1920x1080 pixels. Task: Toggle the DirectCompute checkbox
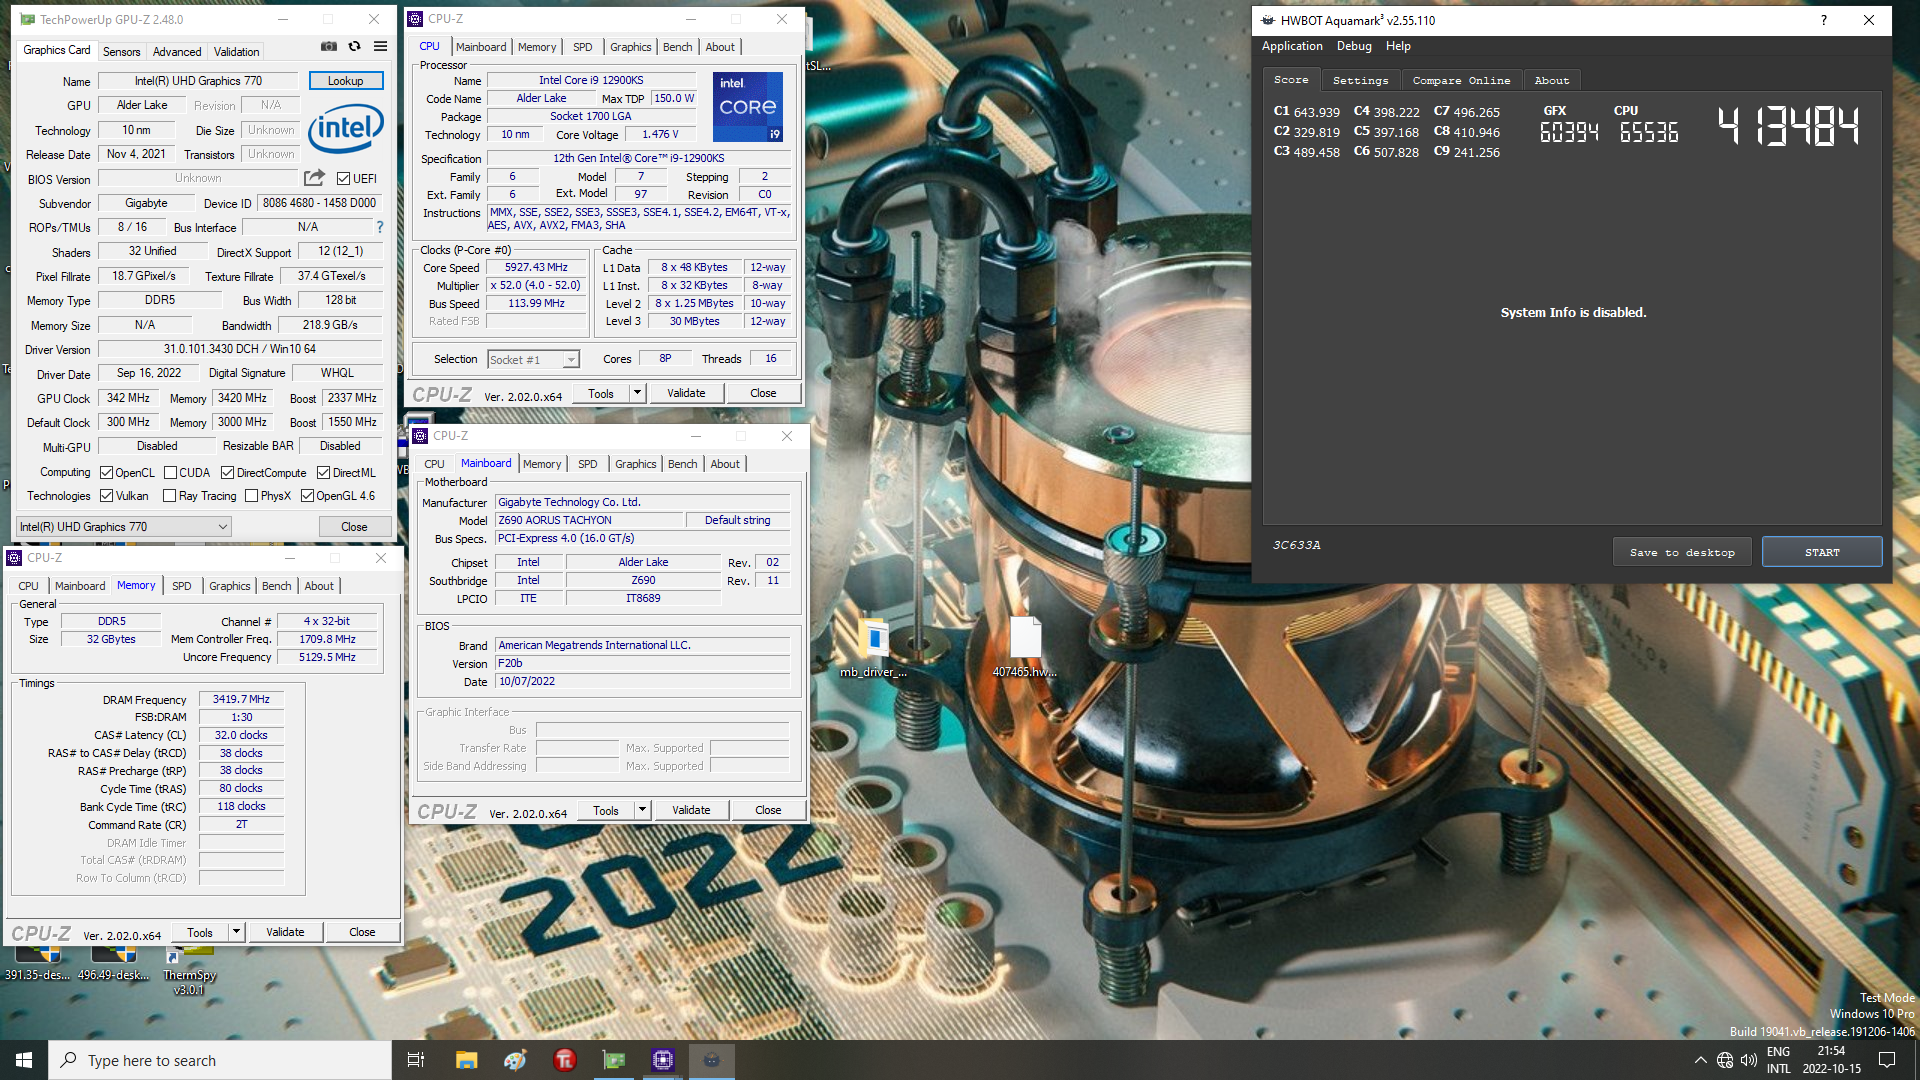(x=228, y=473)
